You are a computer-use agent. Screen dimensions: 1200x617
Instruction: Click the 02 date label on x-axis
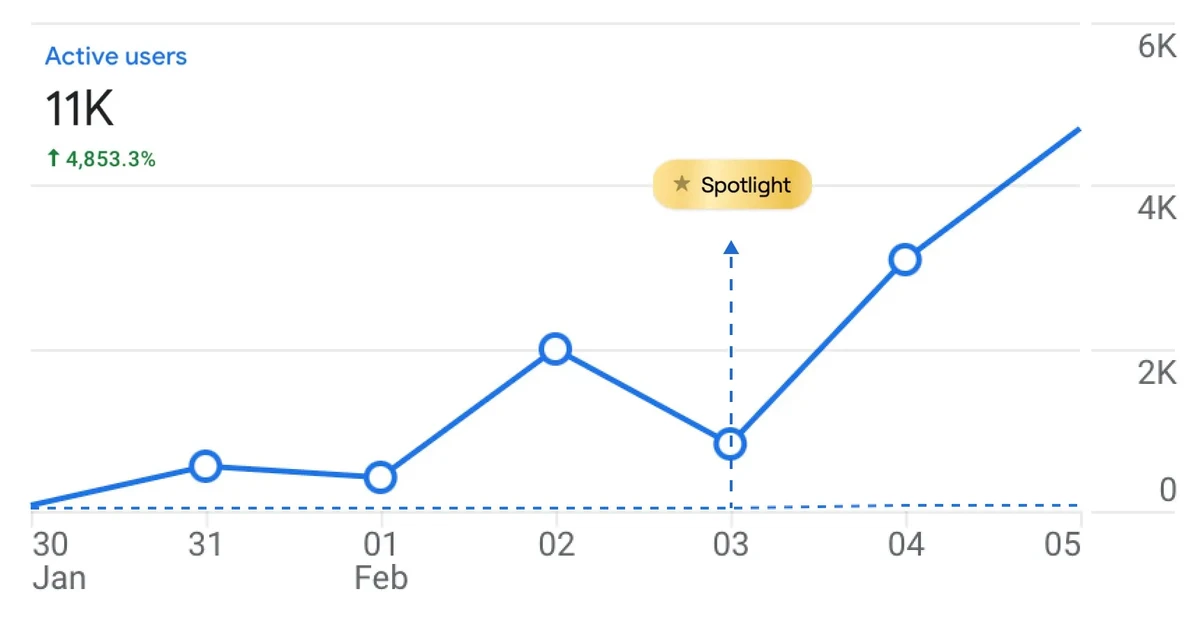point(556,545)
